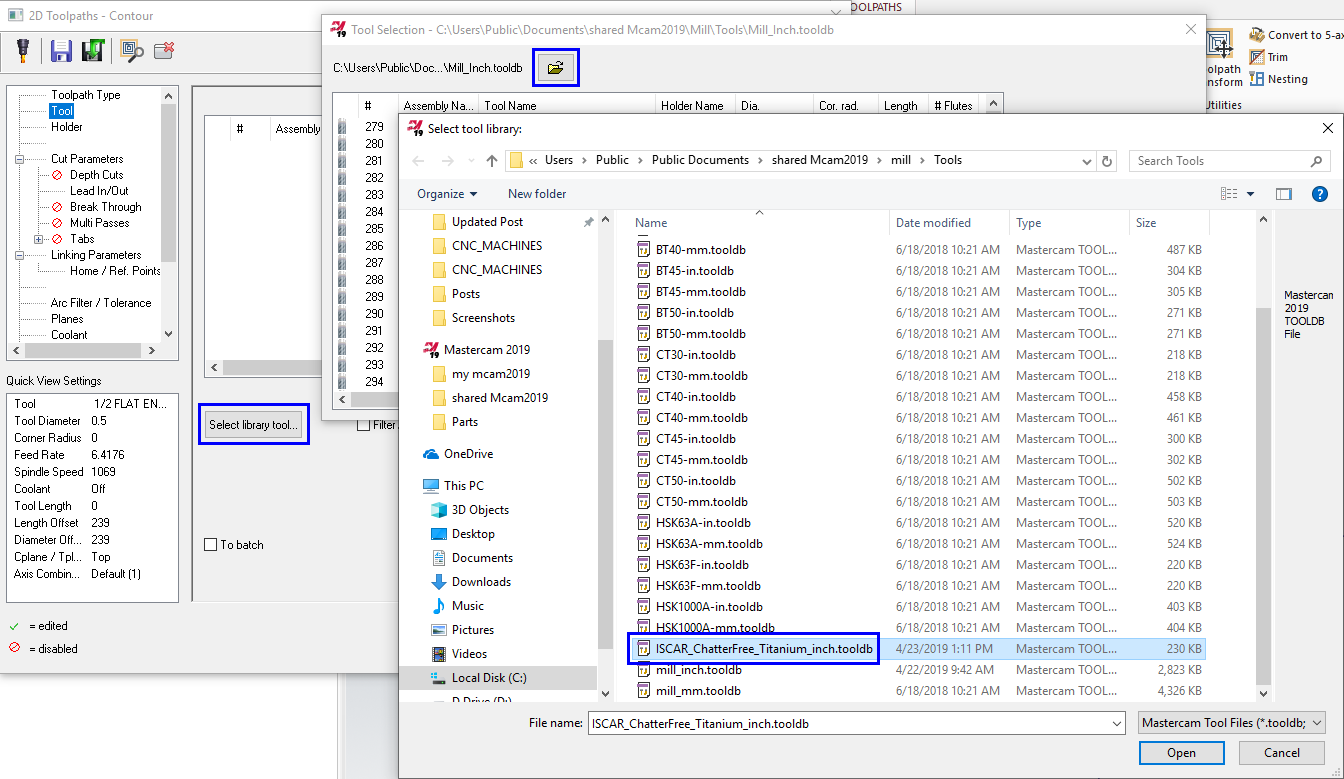This screenshot has height=779, width=1344.
Task: Open the Mastercam Tool Files type dropdown
Action: point(1232,723)
